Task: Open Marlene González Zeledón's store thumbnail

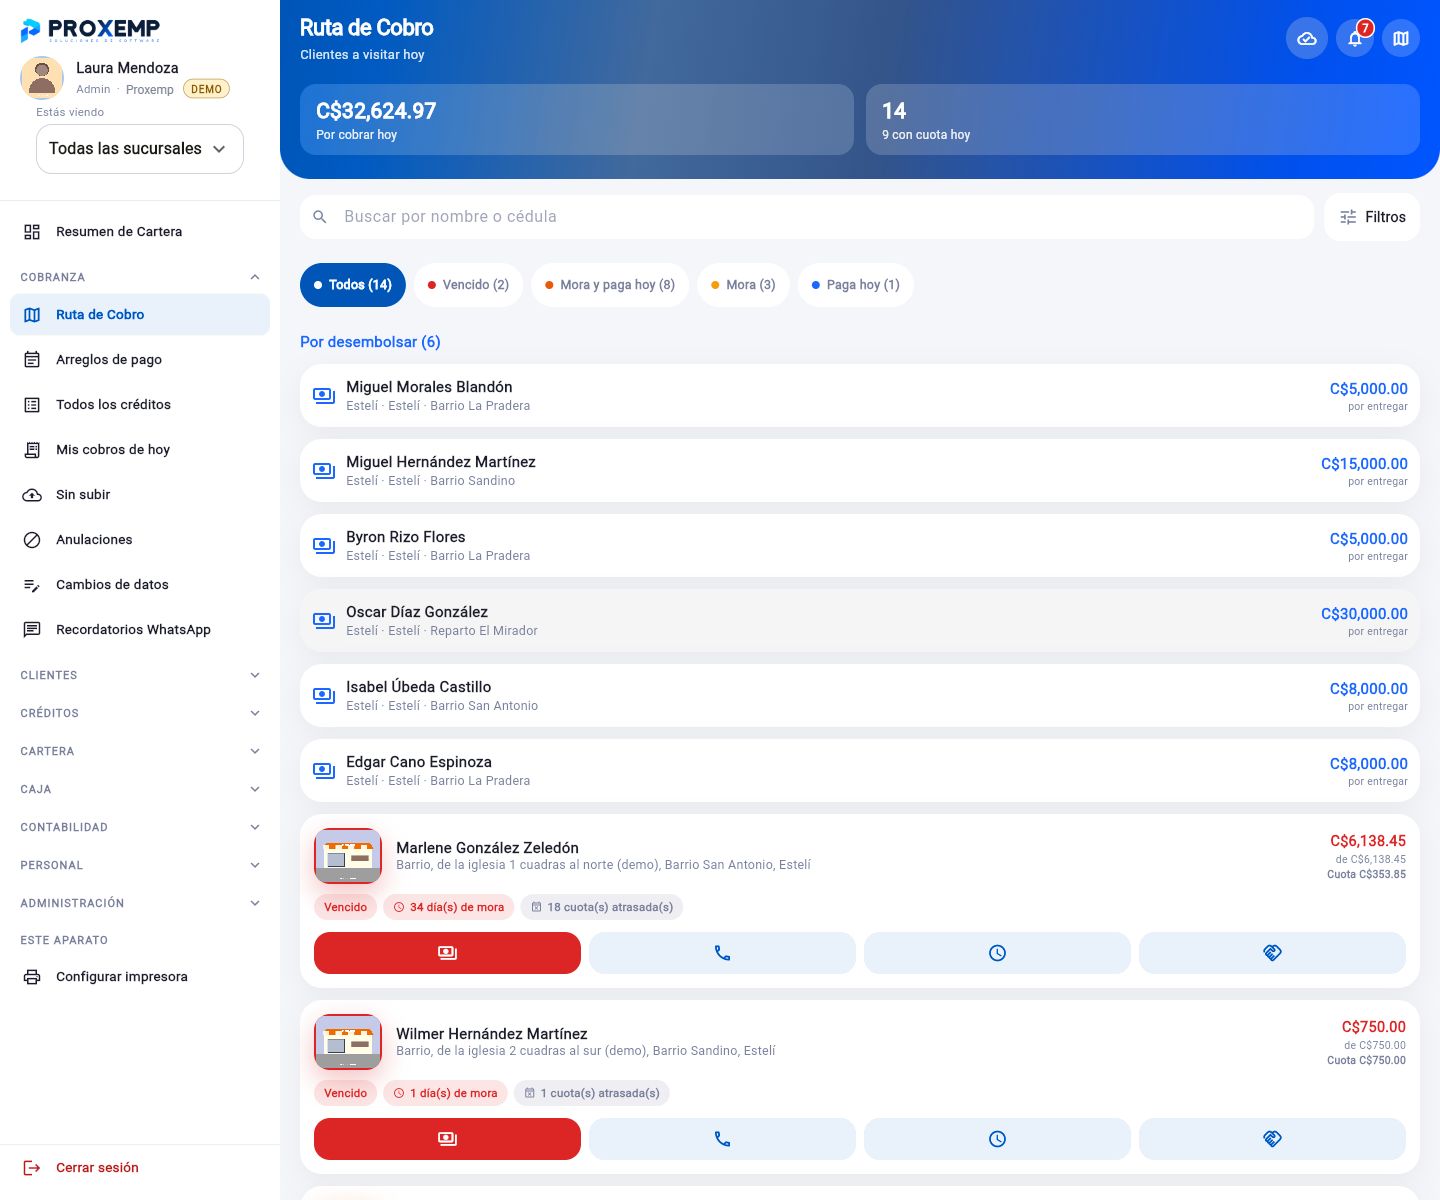Action: [348, 856]
